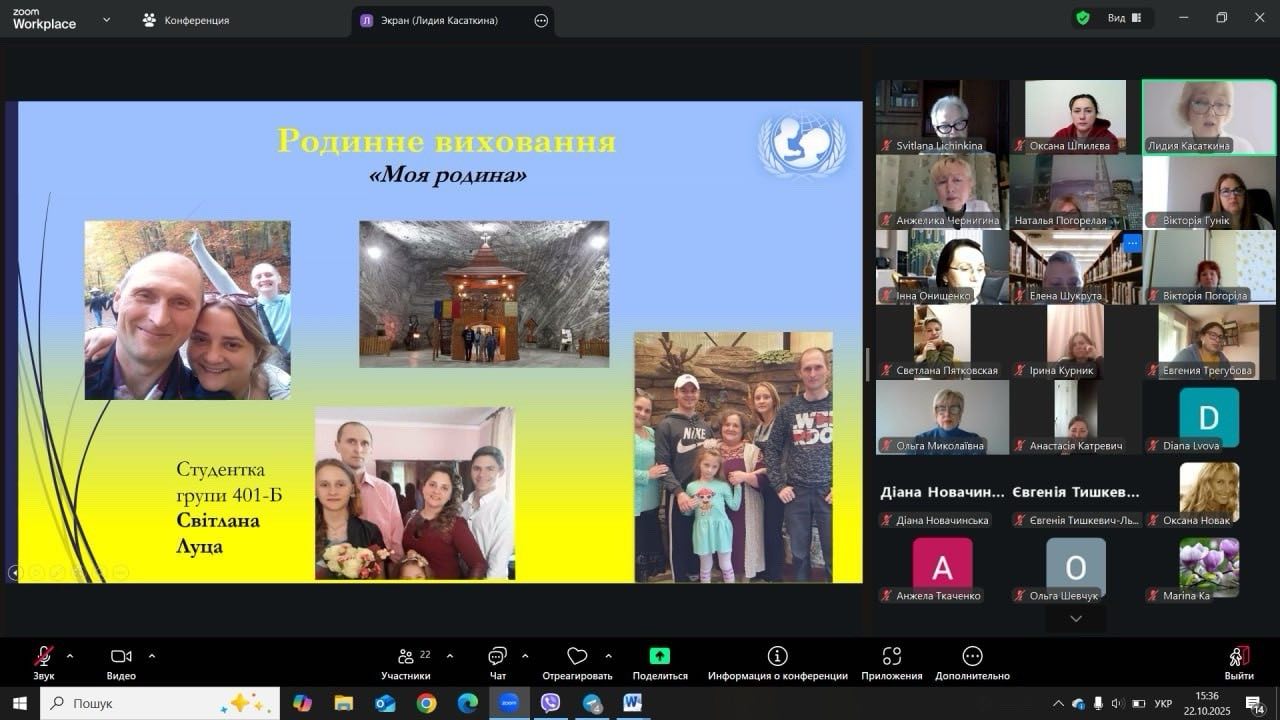
Task: Expand video settings chevron next to Видео
Action: pos(152,656)
